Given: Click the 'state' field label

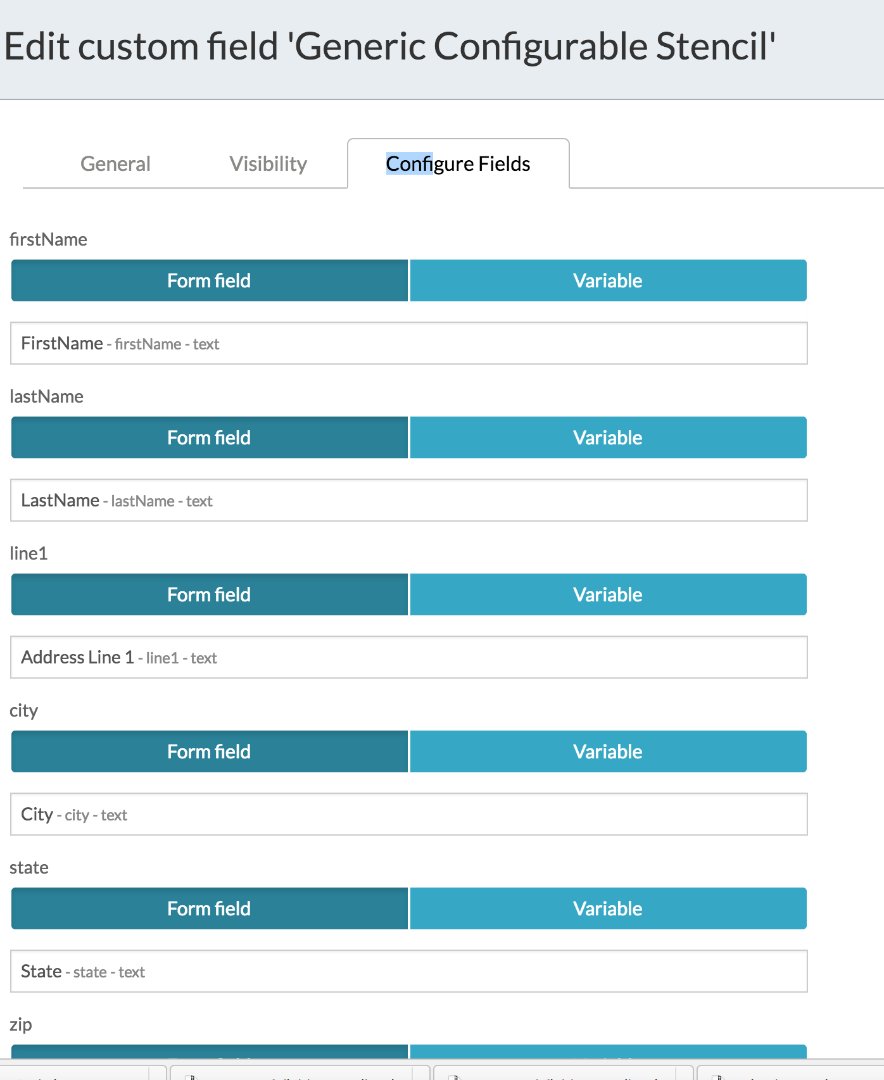Looking at the screenshot, I should click(29, 868).
